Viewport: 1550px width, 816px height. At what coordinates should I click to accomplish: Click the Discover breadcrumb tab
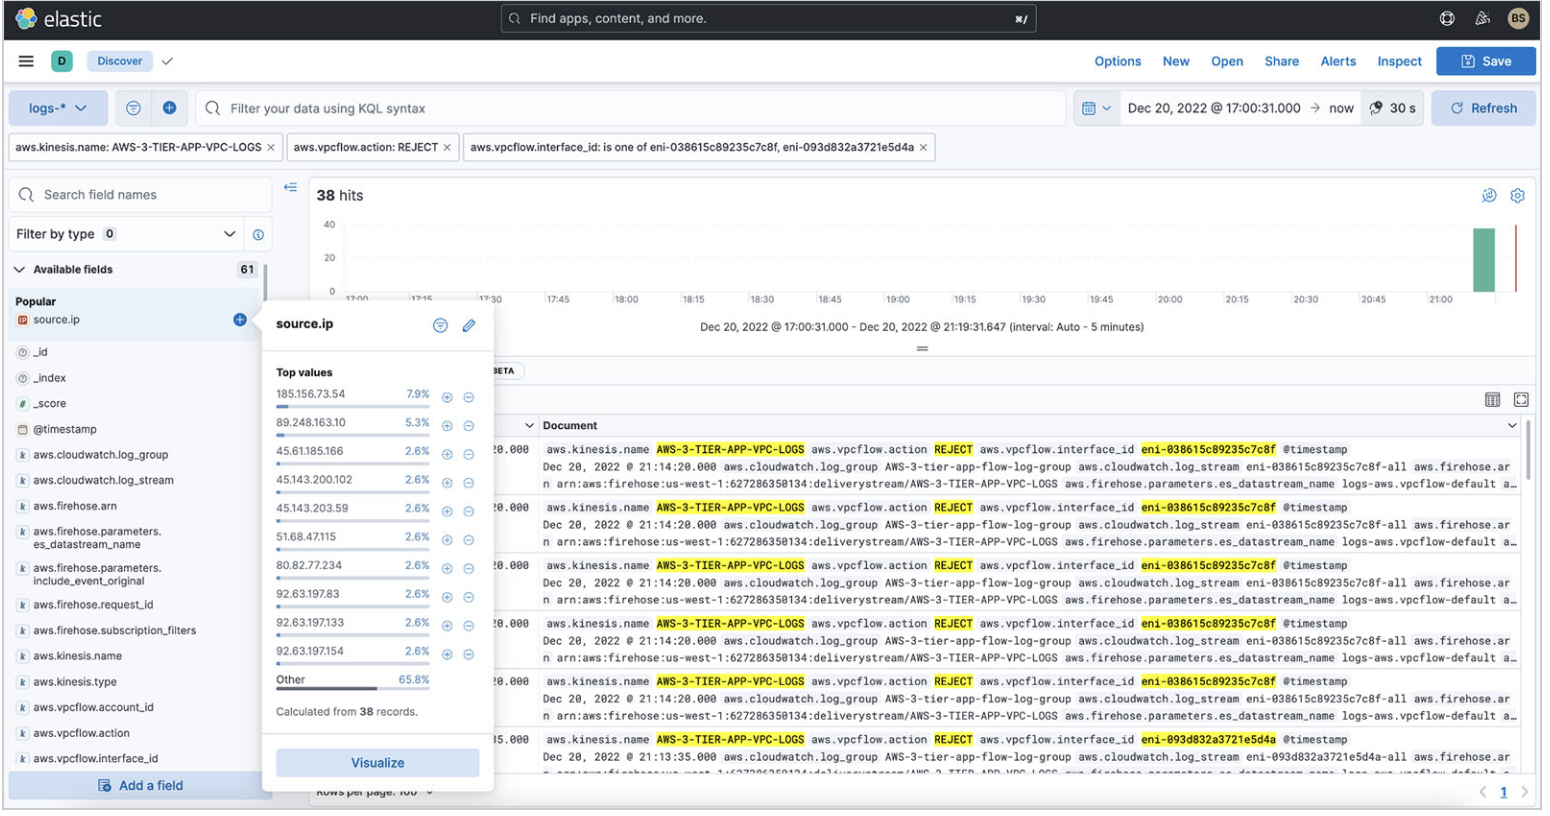pos(119,60)
